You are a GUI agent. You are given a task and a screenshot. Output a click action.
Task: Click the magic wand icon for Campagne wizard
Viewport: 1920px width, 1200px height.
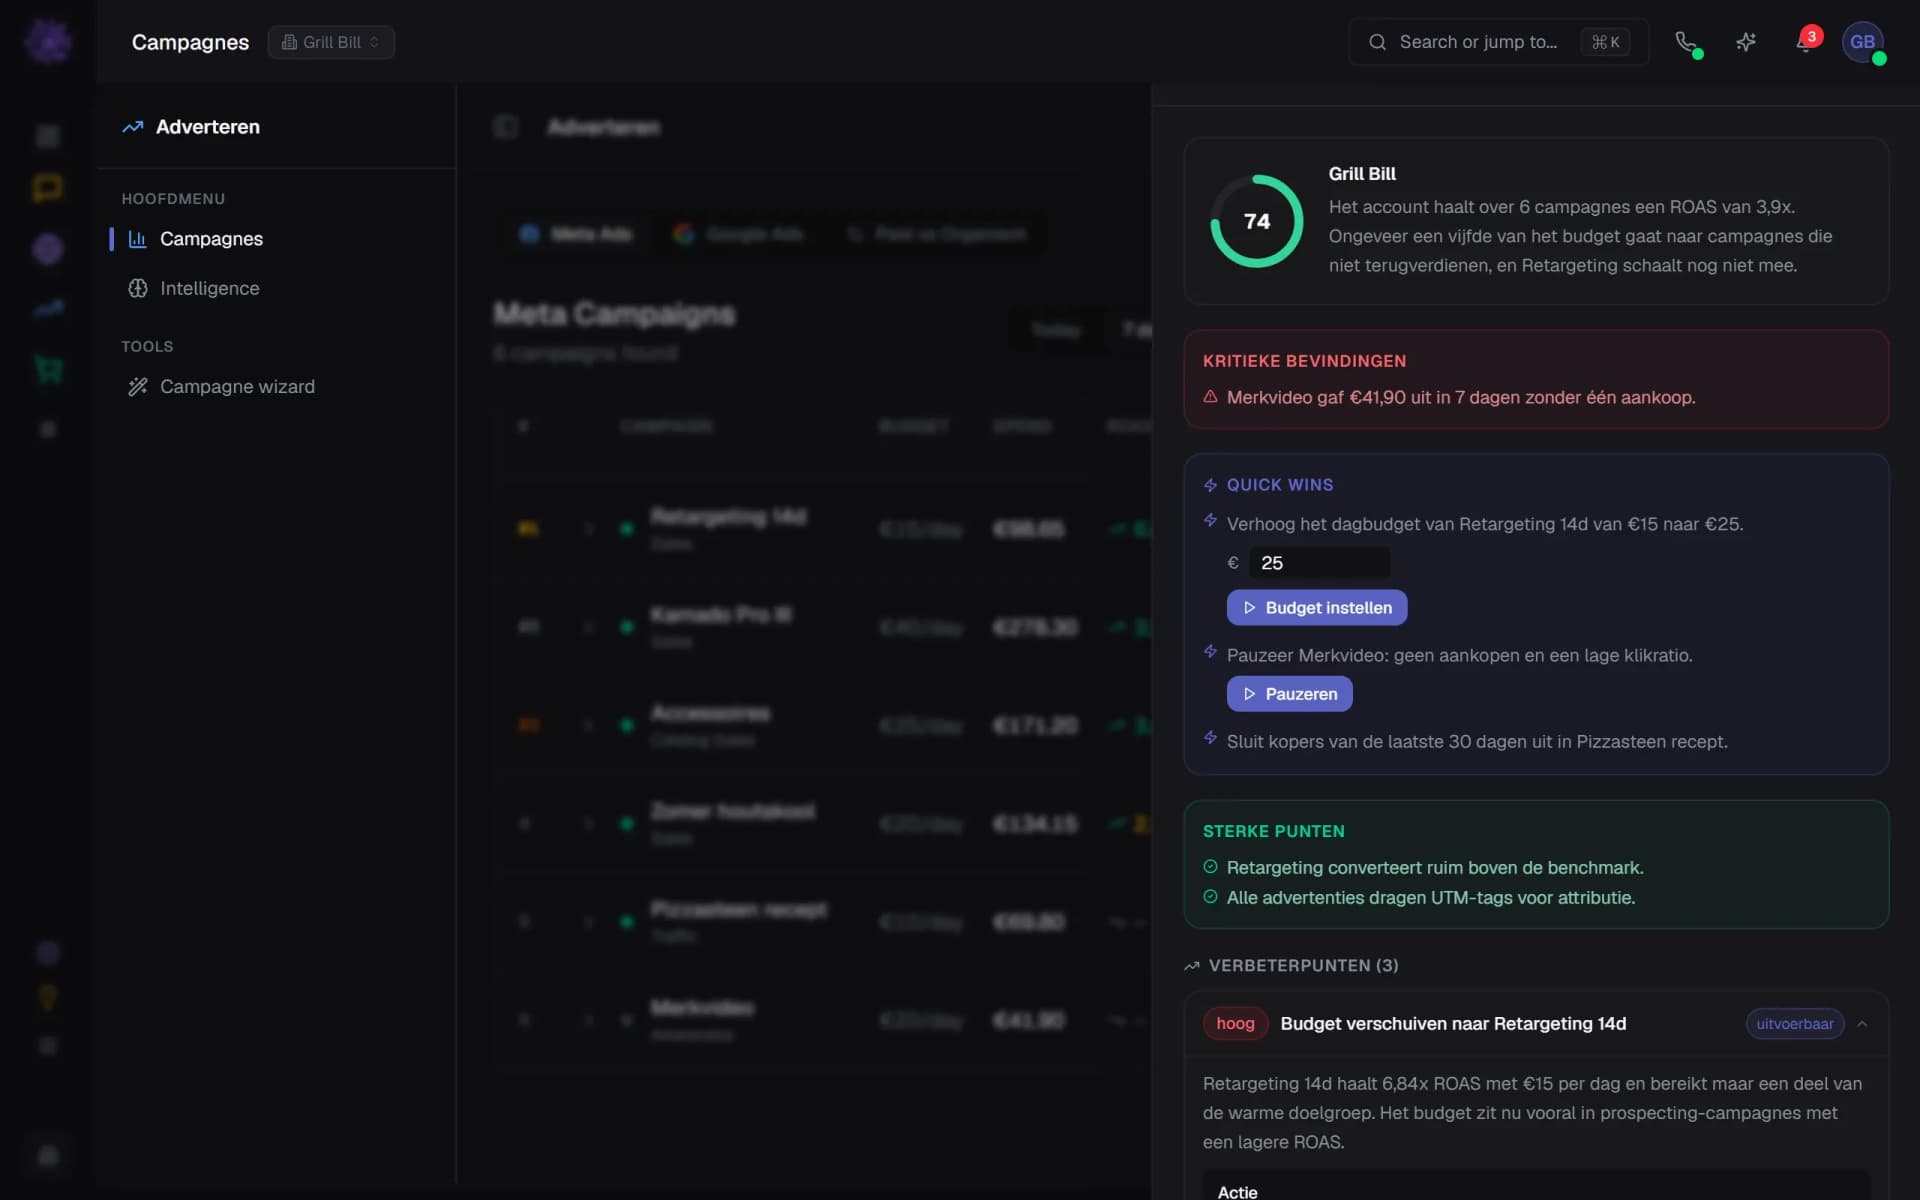tap(138, 386)
